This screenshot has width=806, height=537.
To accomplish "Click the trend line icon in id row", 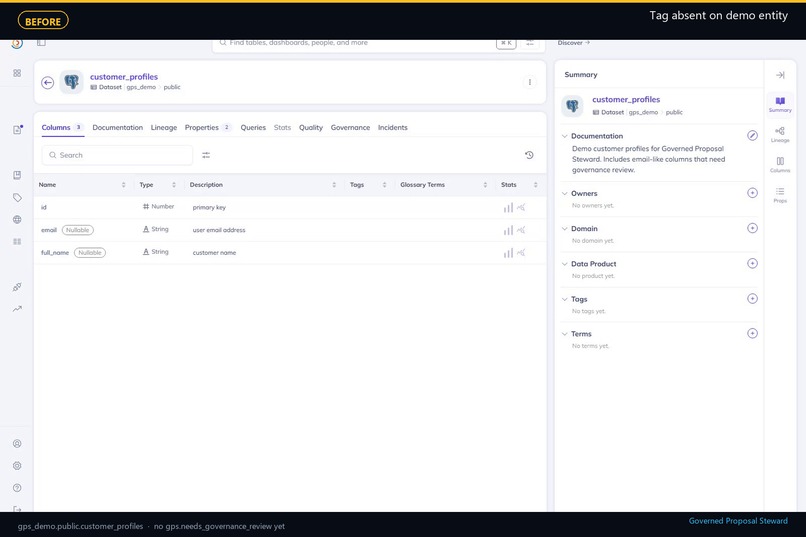I will (x=521, y=208).
